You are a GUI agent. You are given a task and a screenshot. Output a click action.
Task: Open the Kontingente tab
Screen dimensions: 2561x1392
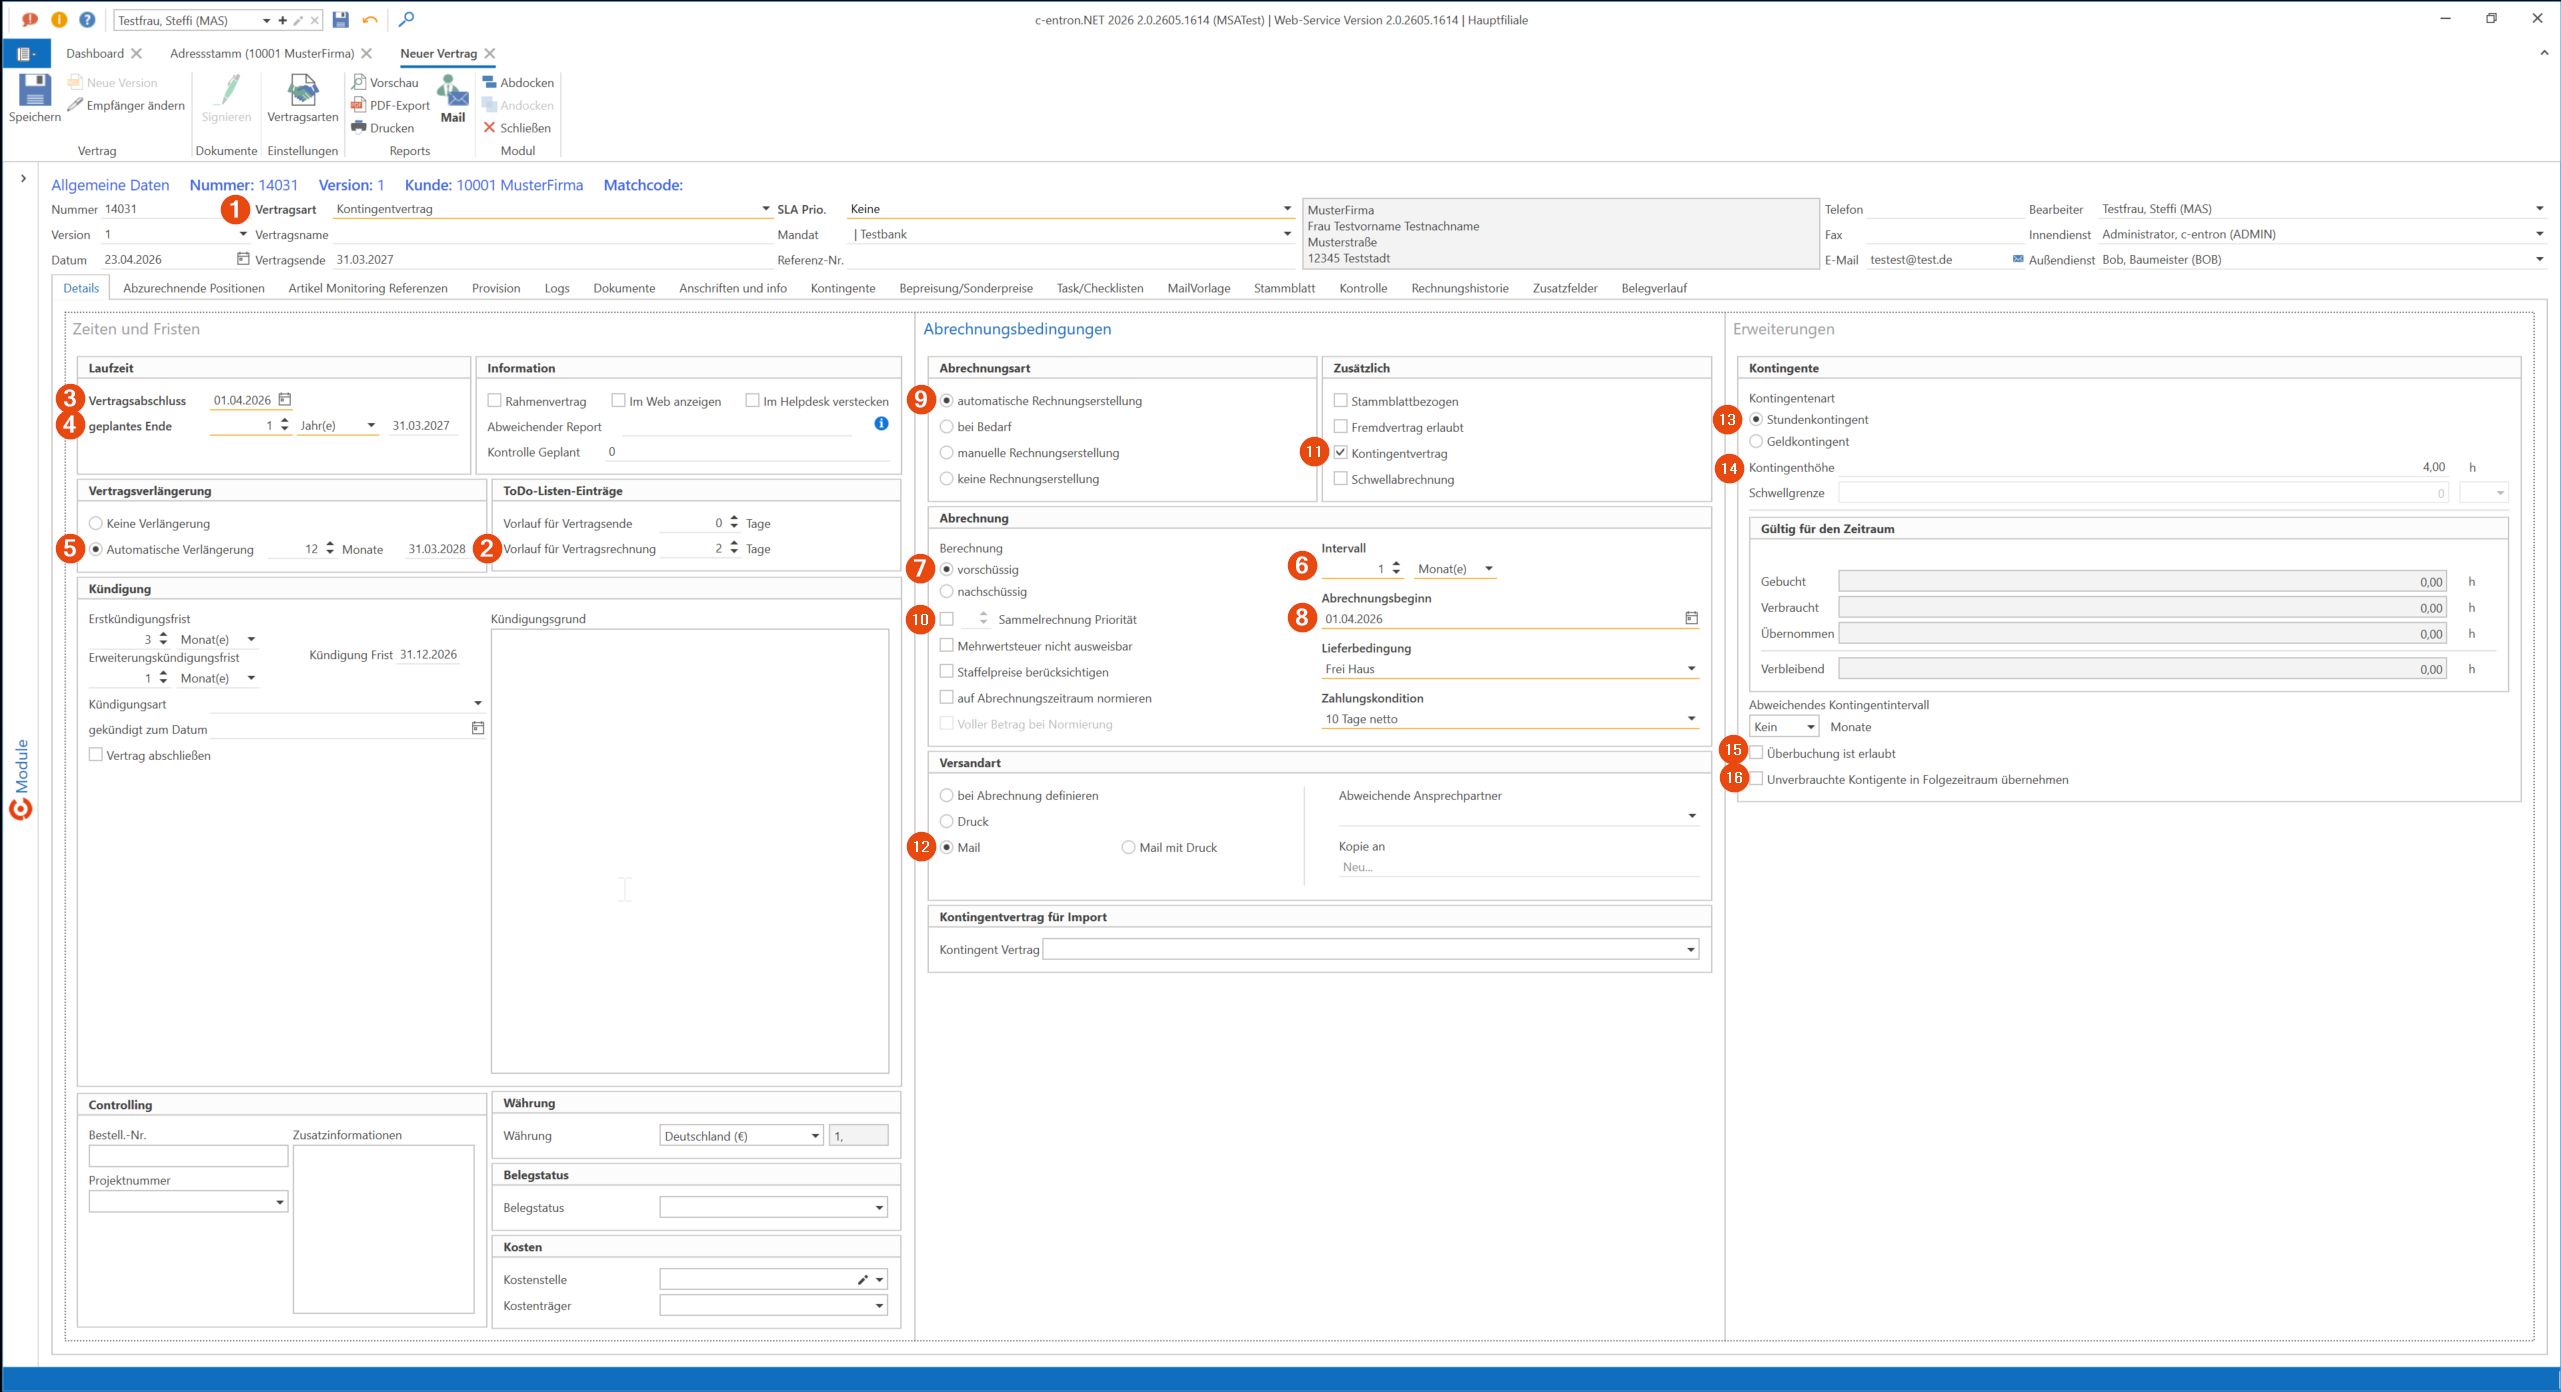843,288
